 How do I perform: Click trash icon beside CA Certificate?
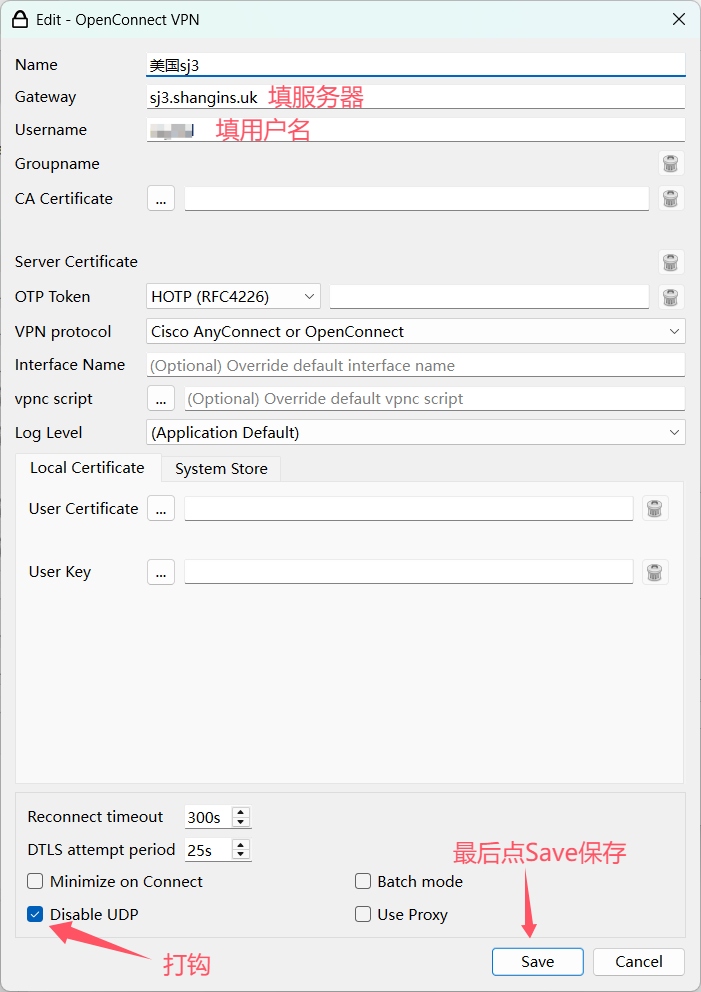tap(671, 199)
